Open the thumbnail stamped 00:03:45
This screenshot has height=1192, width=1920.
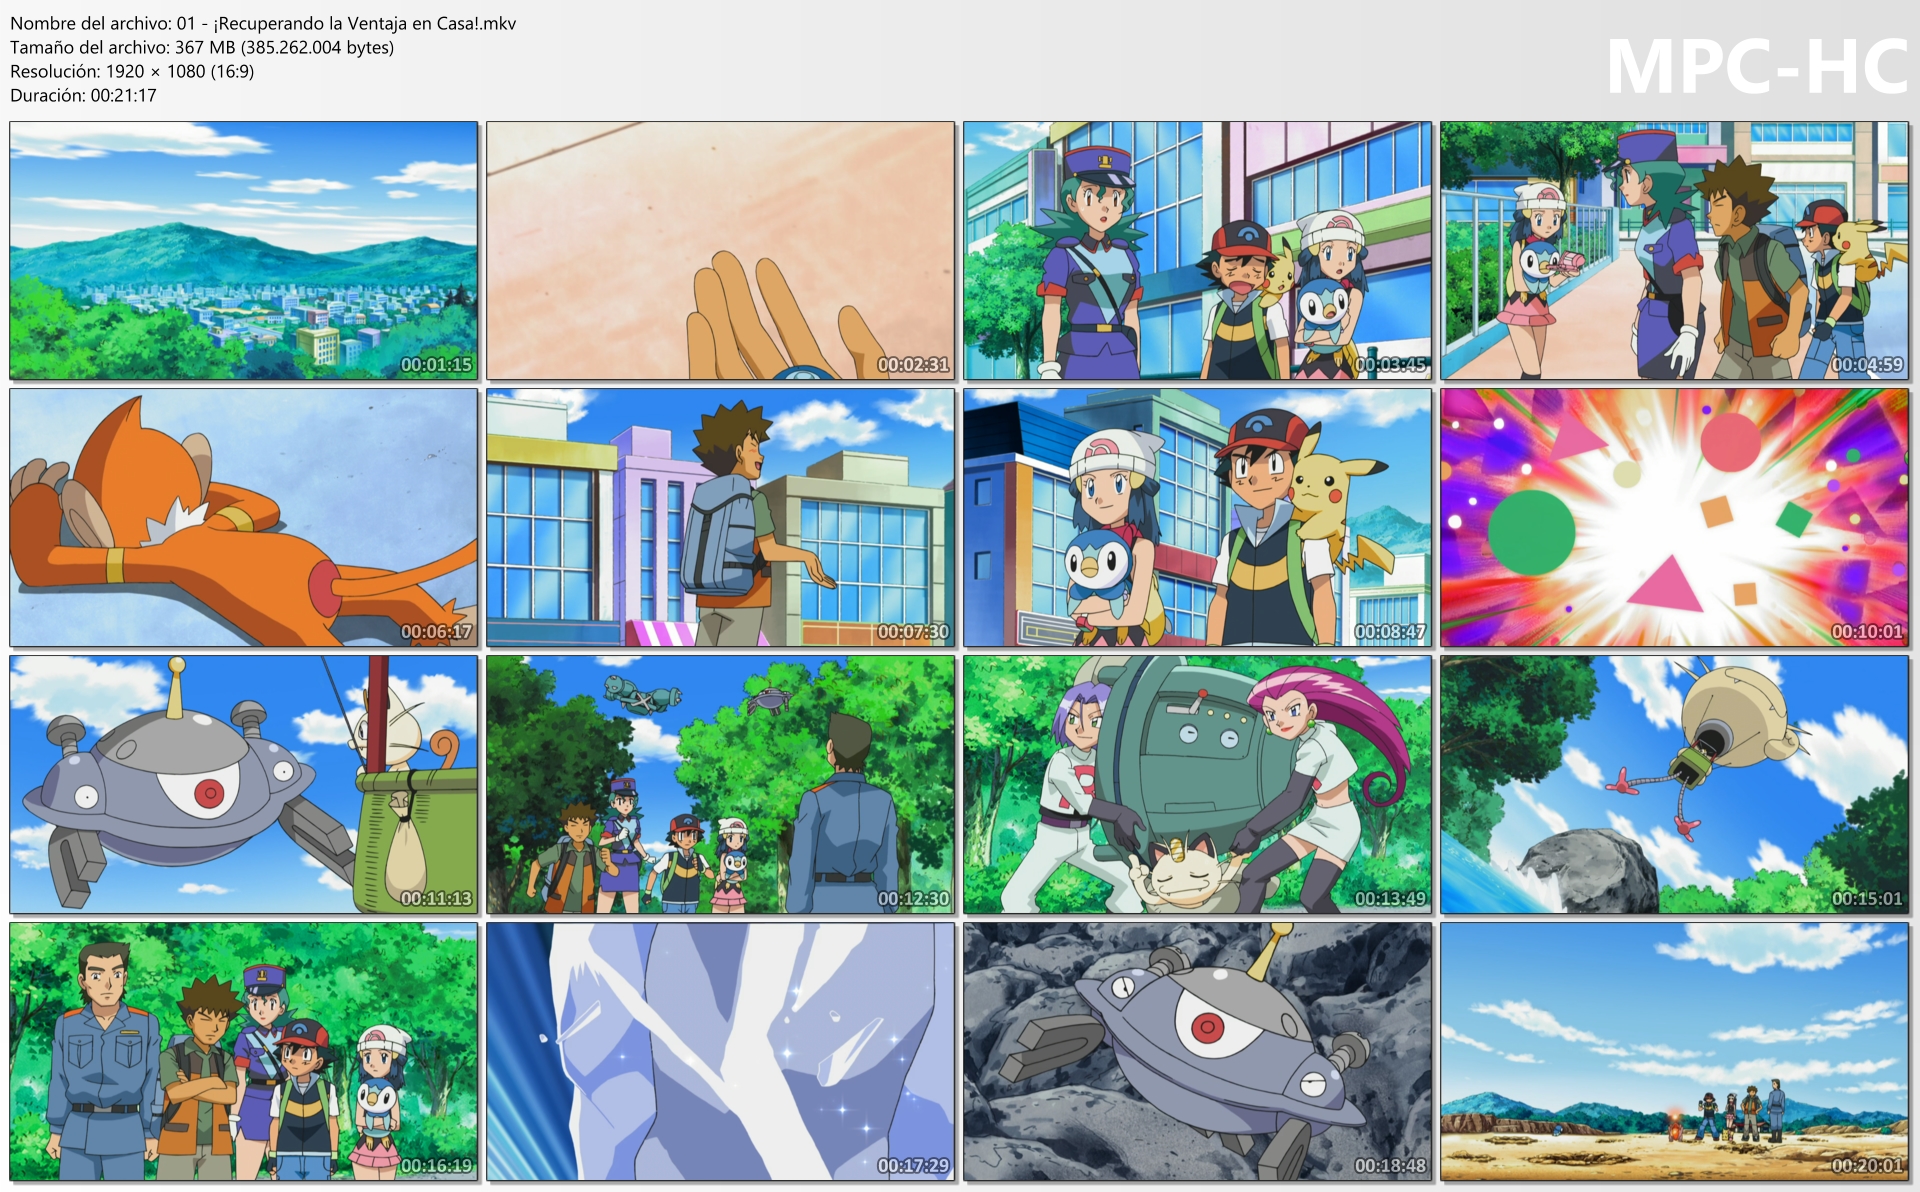pyautogui.click(x=1197, y=250)
